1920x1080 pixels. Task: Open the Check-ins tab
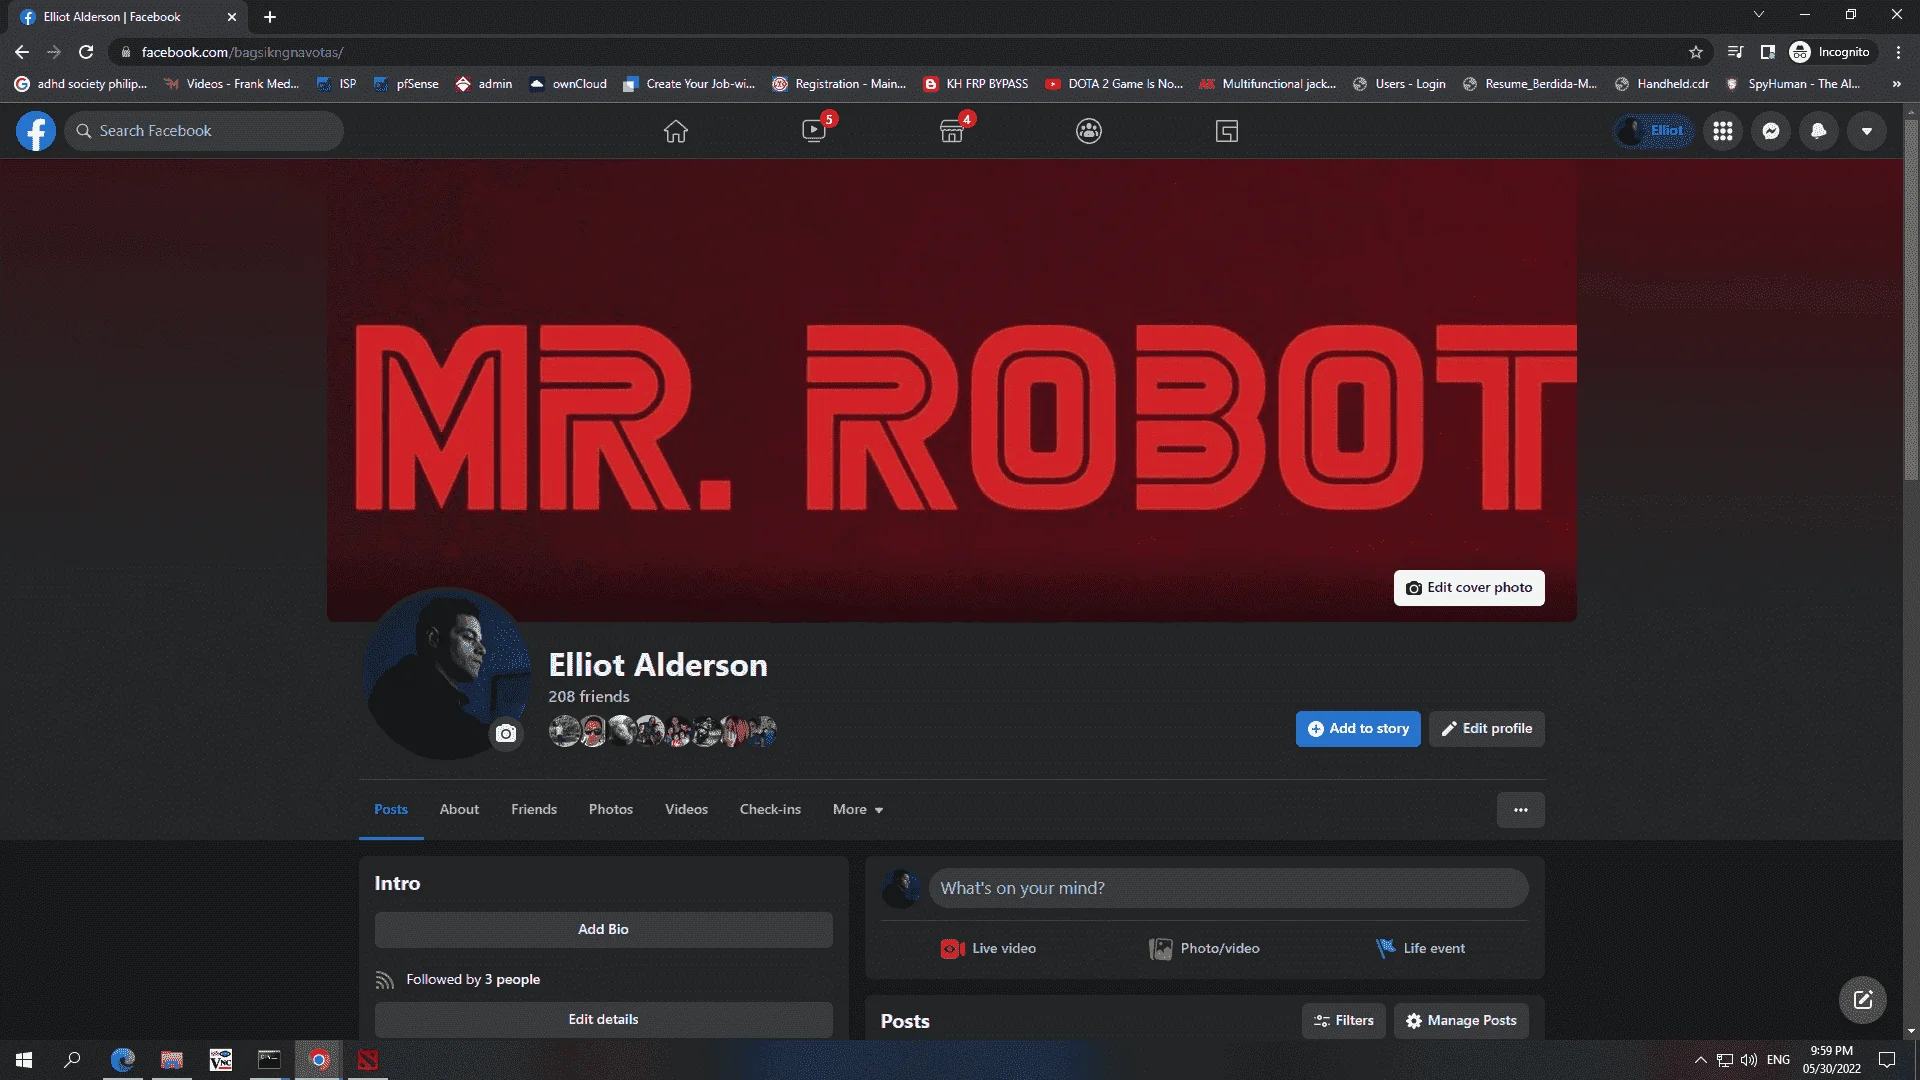point(770,810)
